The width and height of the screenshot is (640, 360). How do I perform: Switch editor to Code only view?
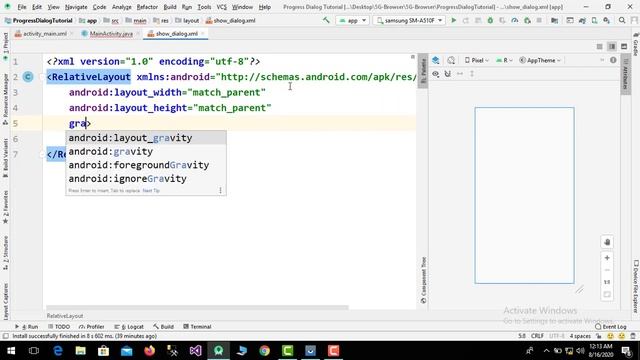[x=600, y=47]
